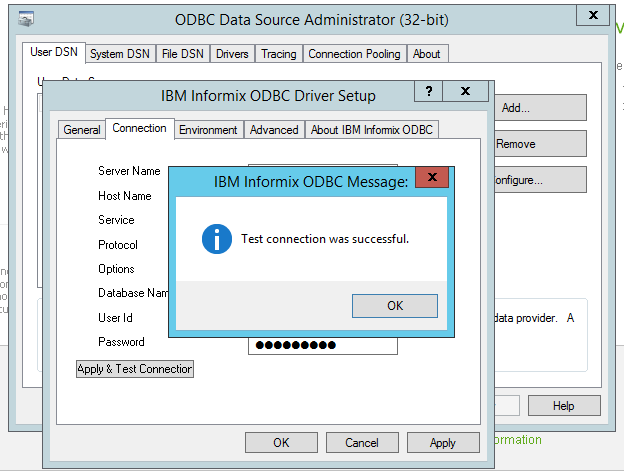Open the Tracing tab
Image resolution: width=624 pixels, height=472 pixels.
[279, 54]
